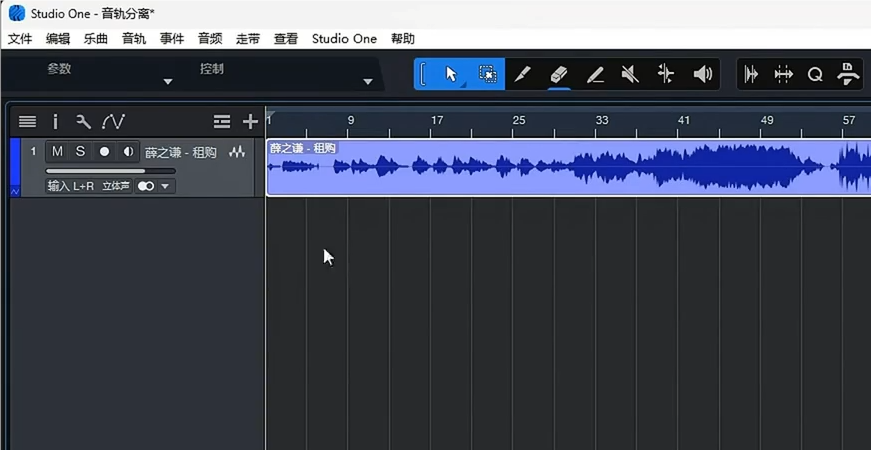Image resolution: width=871 pixels, height=450 pixels.
Task: Toggle Snap to grid in the toolbar
Action: tap(783, 74)
